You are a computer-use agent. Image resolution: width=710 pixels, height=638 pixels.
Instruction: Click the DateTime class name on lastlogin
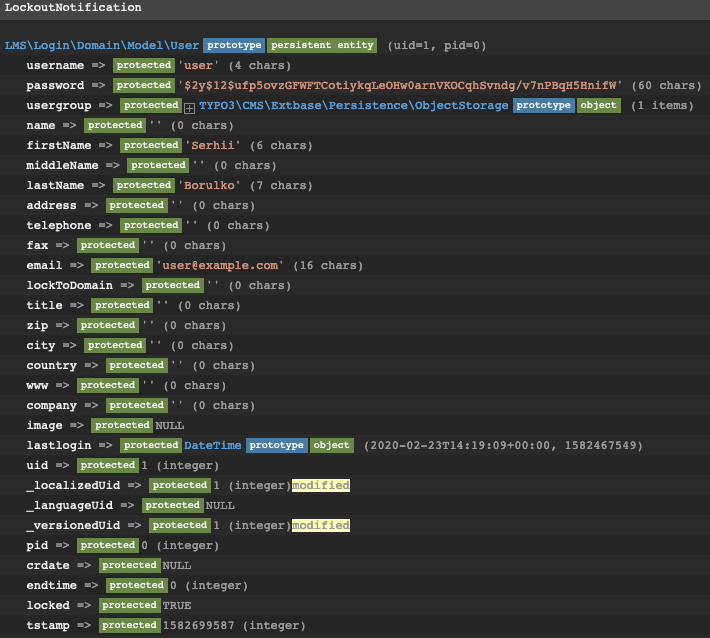coord(213,446)
